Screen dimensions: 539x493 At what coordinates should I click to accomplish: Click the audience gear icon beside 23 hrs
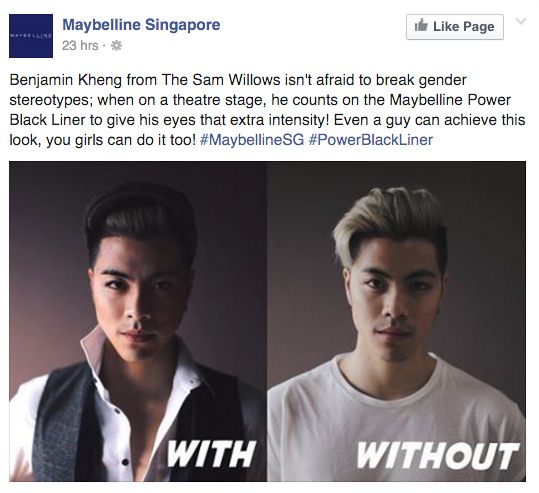pyautogui.click(x=117, y=45)
